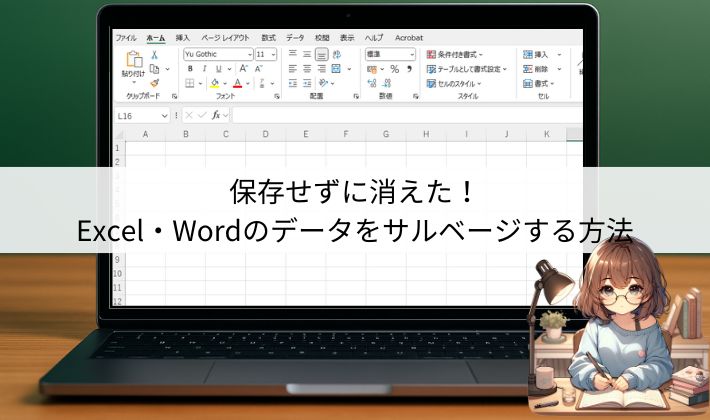Viewport: 710px width, 420px height.
Task: Switch to the 数式 (Formulas) tab
Action: (269, 38)
